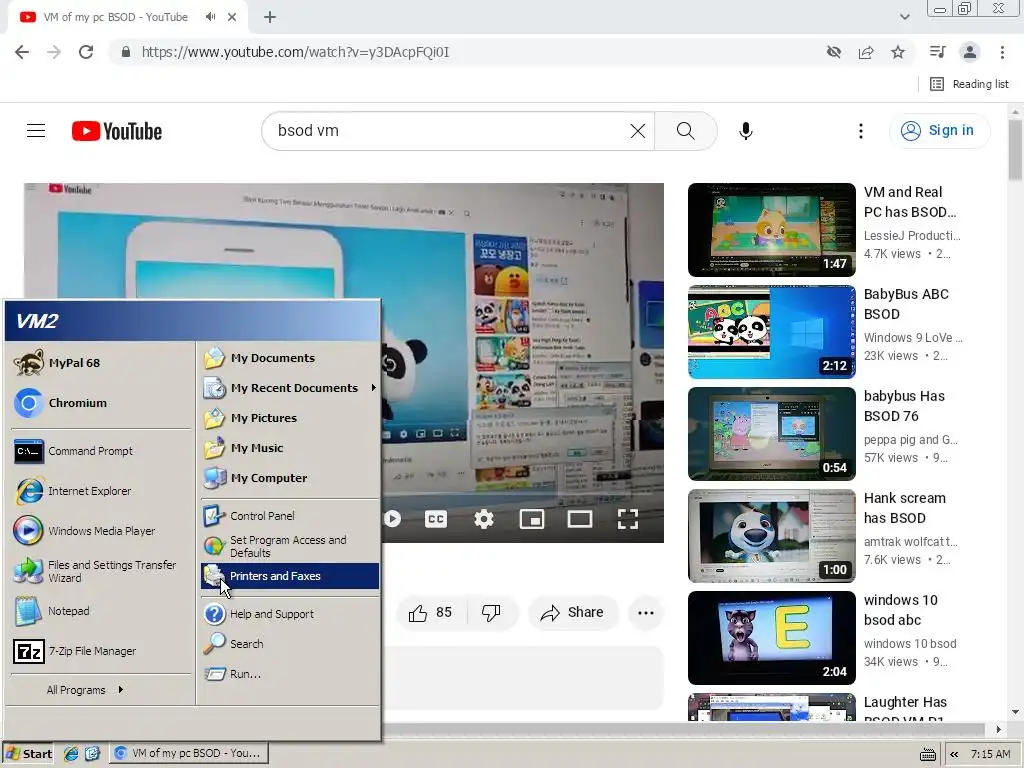Close the YouTube tab
Image resolution: width=1024 pixels, height=768 pixels.
[232, 17]
